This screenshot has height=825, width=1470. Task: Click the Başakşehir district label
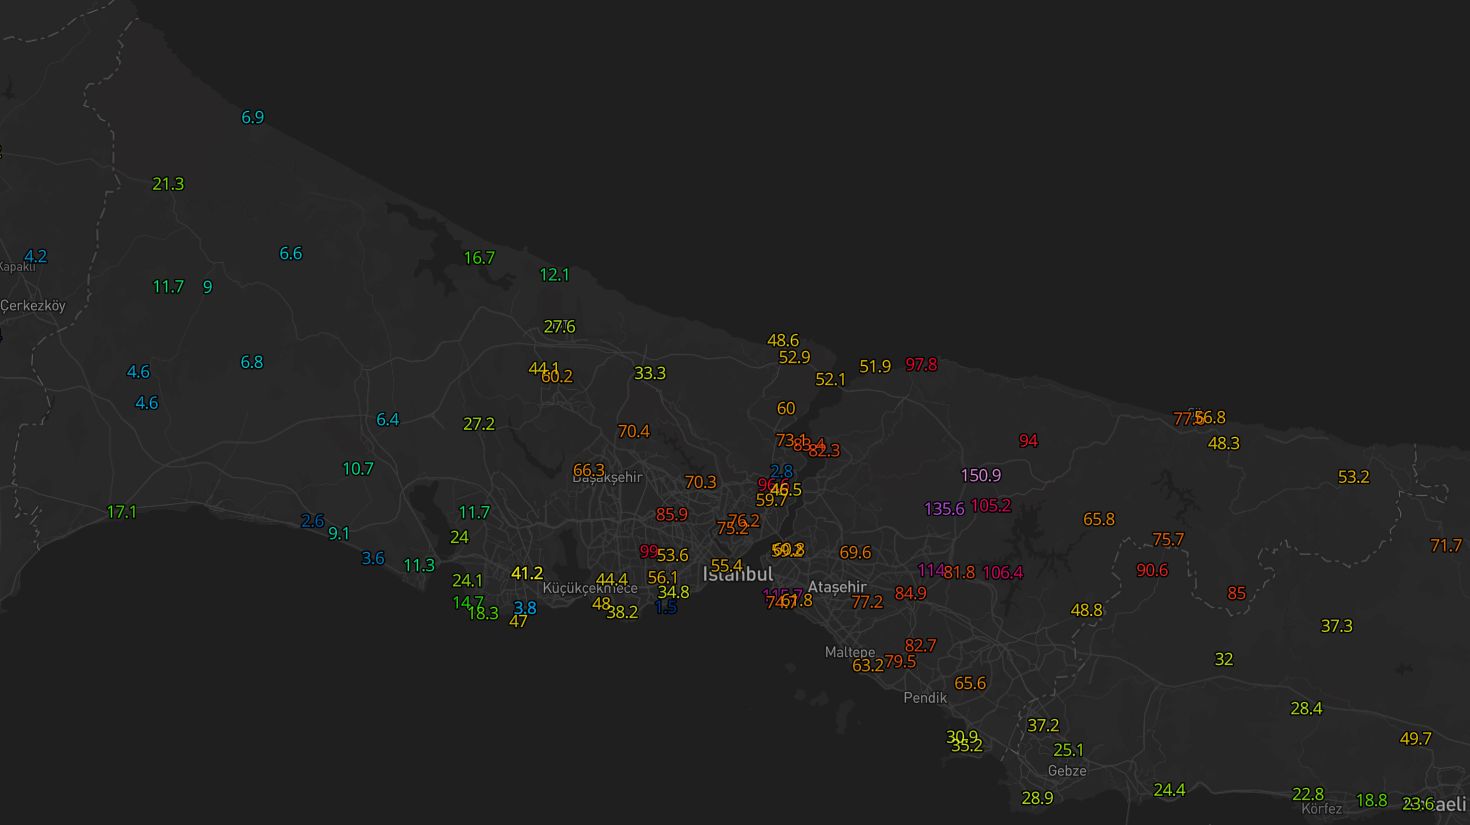point(607,478)
